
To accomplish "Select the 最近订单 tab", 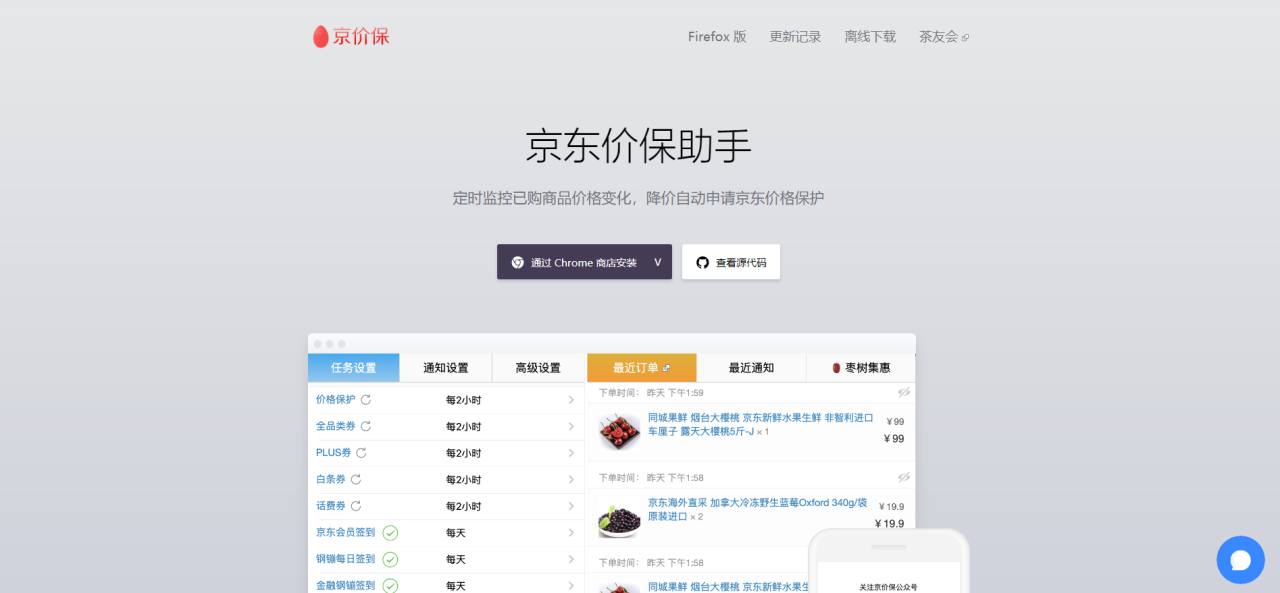I will click(642, 368).
